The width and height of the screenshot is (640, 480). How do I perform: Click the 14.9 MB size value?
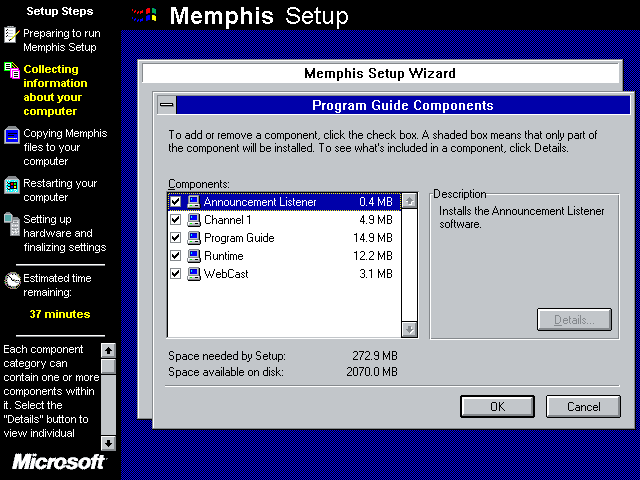373,238
